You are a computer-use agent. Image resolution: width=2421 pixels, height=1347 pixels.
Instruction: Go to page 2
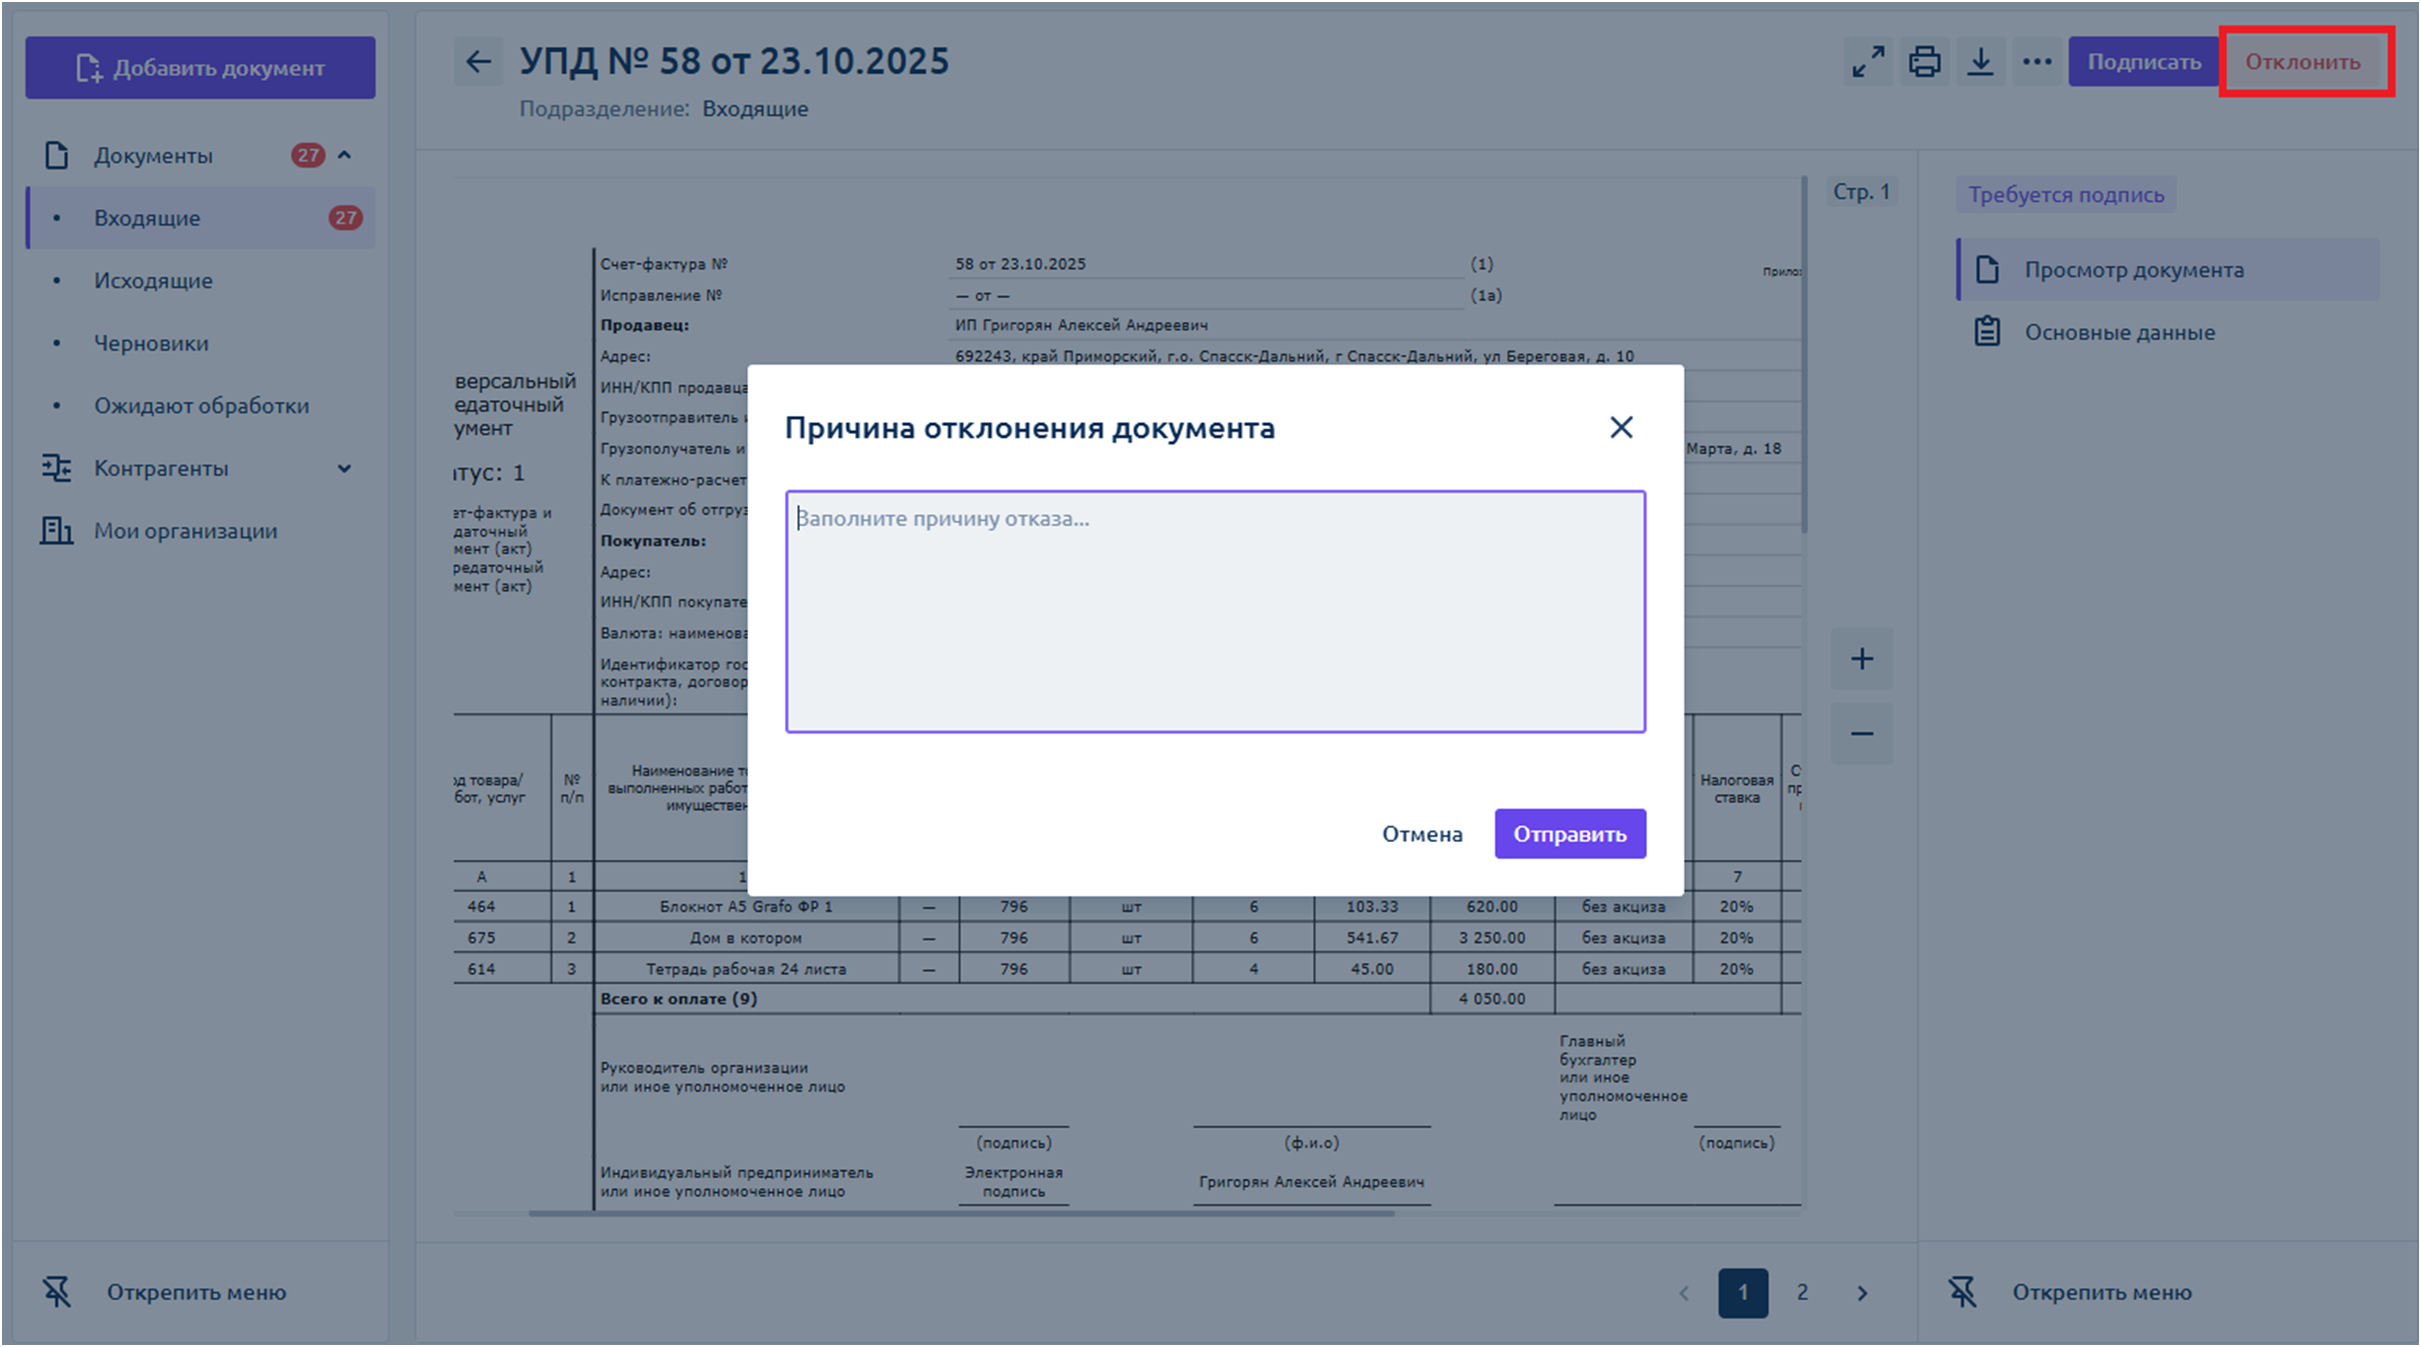click(1802, 1293)
